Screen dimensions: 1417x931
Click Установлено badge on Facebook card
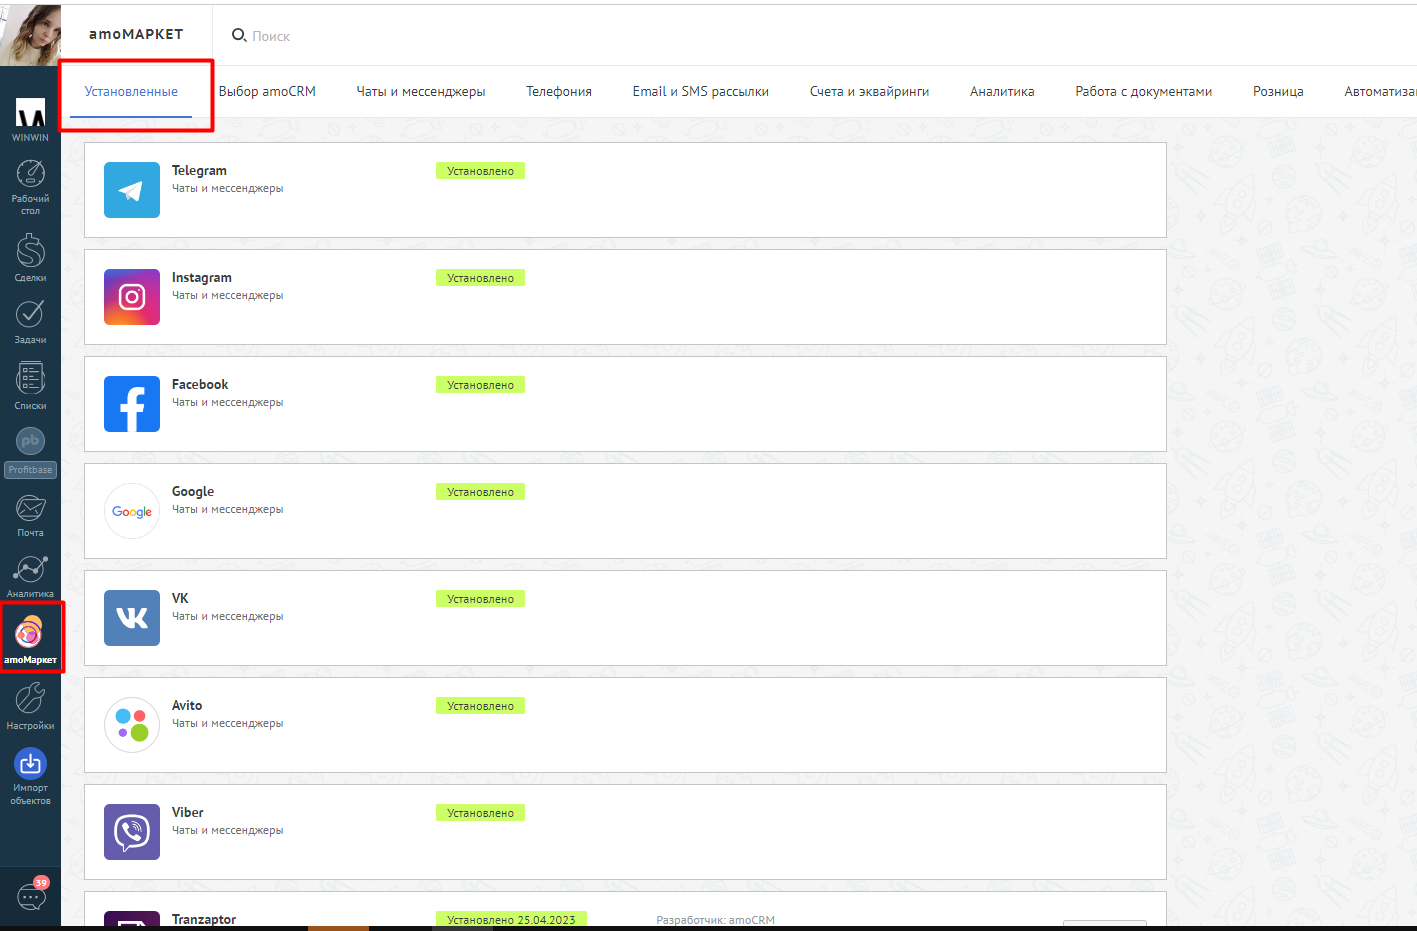480,385
